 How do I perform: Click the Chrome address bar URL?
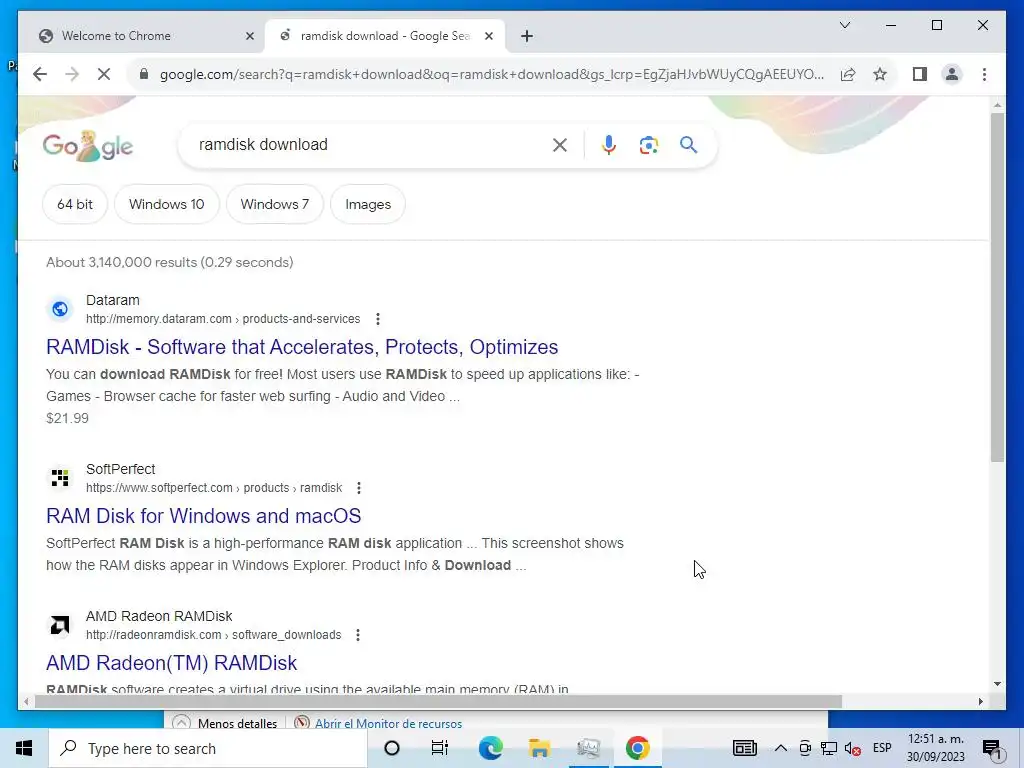click(491, 74)
